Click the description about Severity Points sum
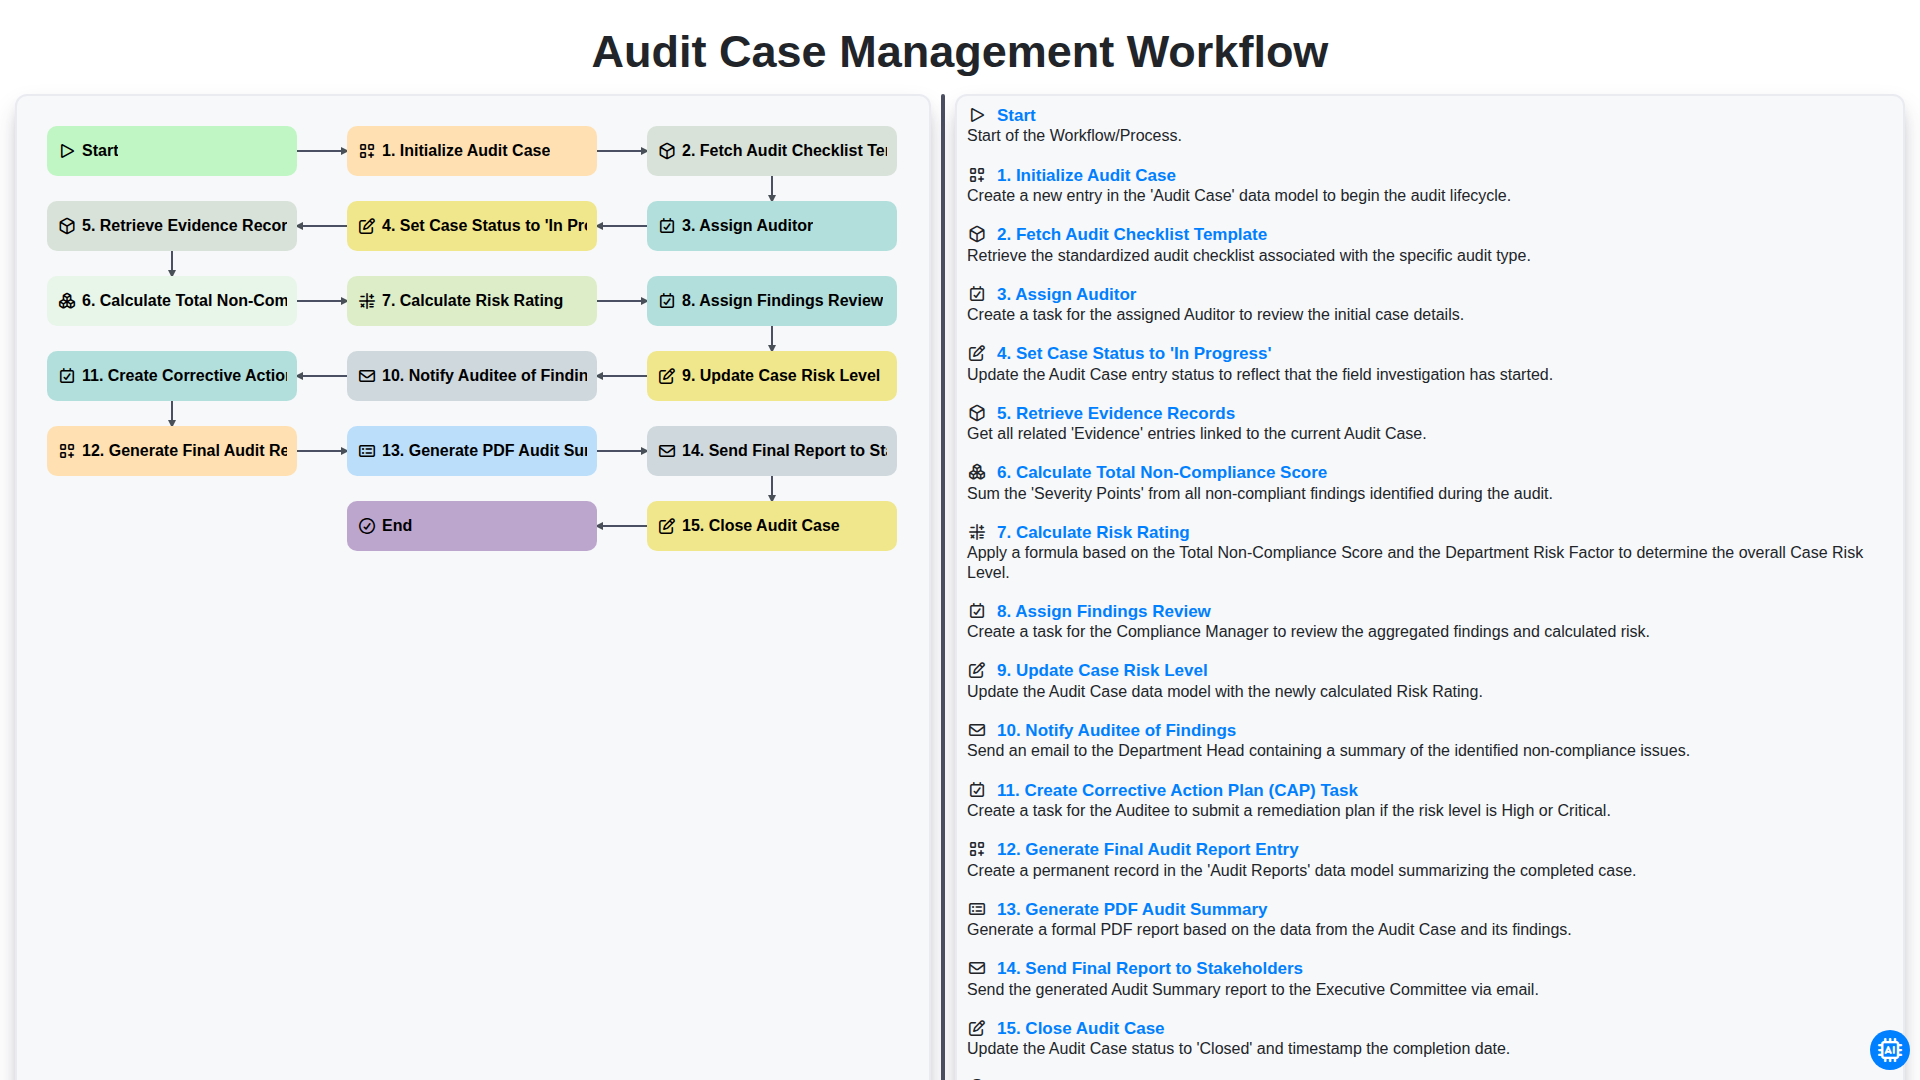This screenshot has height=1080, width=1920. 1260,494
